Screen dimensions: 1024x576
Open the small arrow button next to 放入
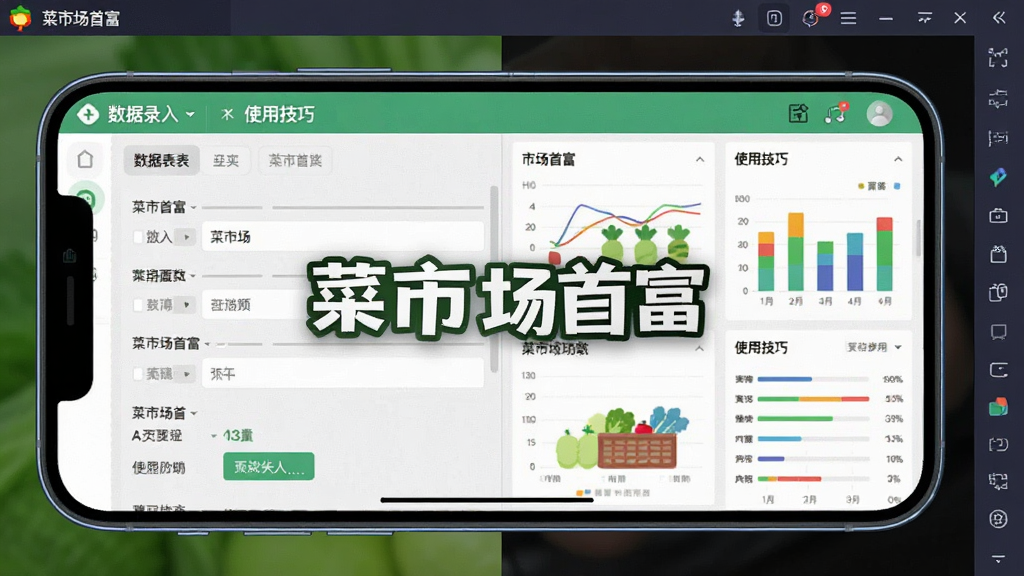pos(187,237)
